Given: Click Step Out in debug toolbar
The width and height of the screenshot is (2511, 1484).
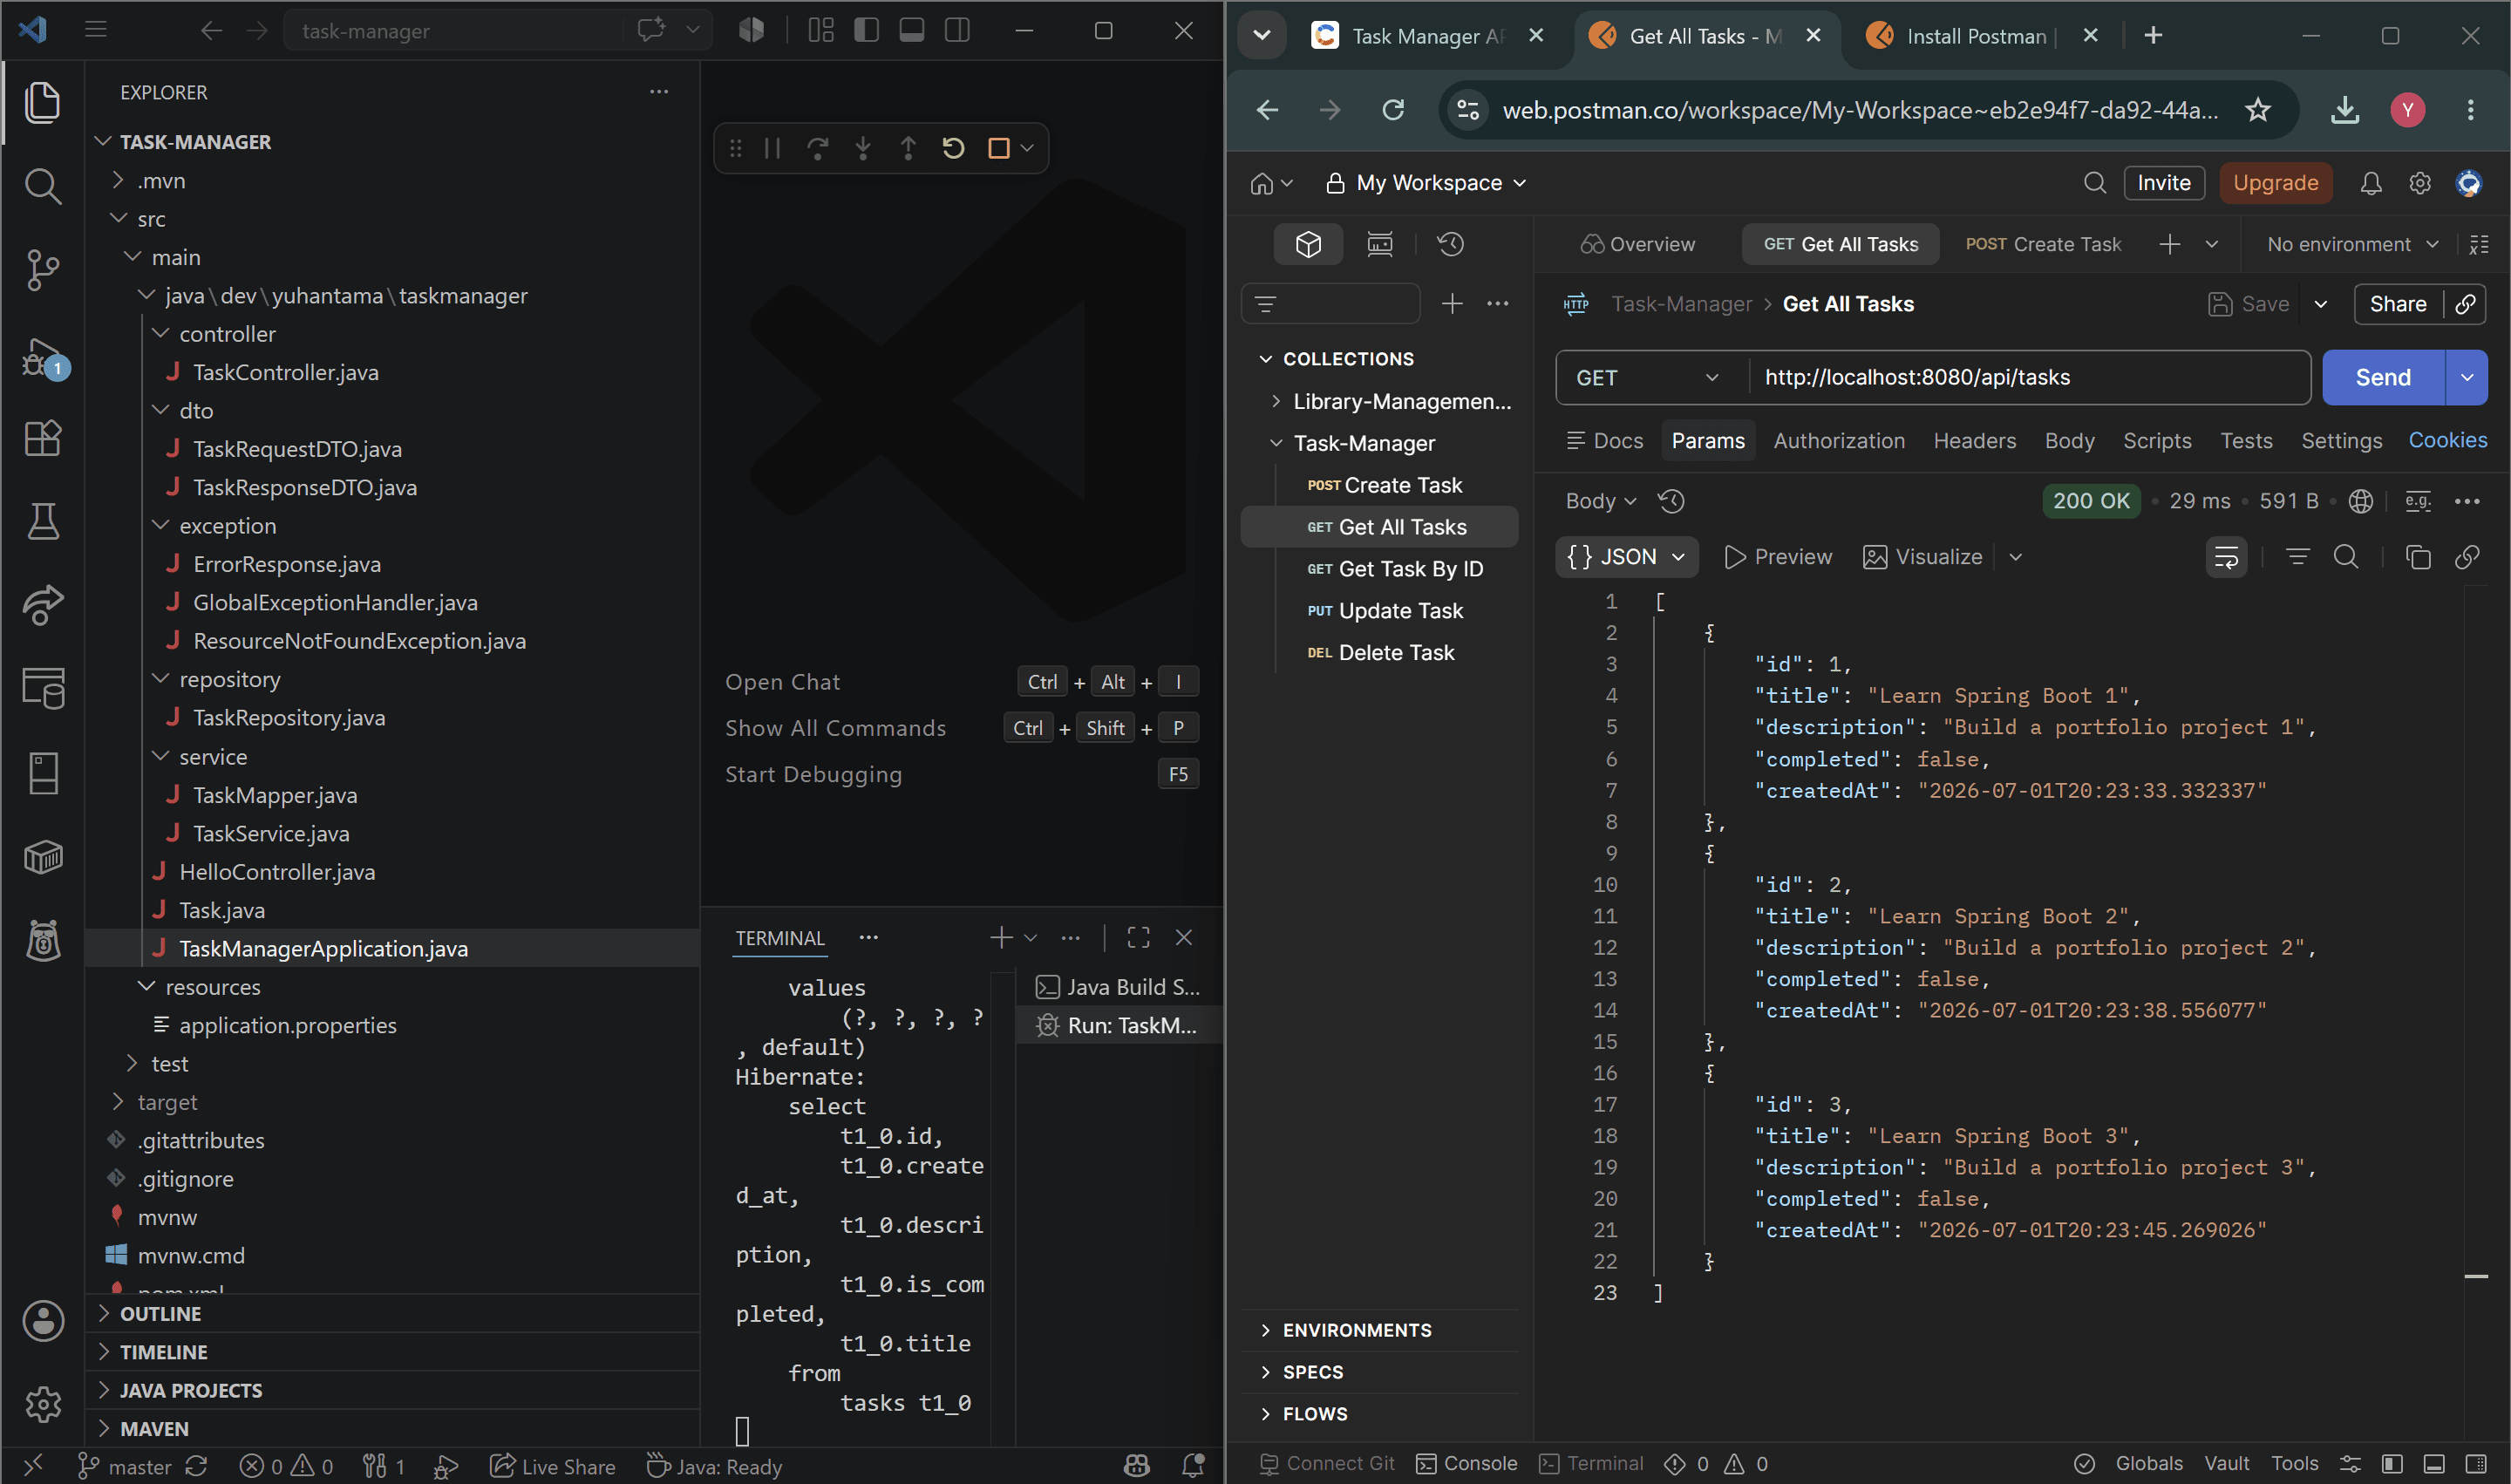Looking at the screenshot, I should point(908,148).
